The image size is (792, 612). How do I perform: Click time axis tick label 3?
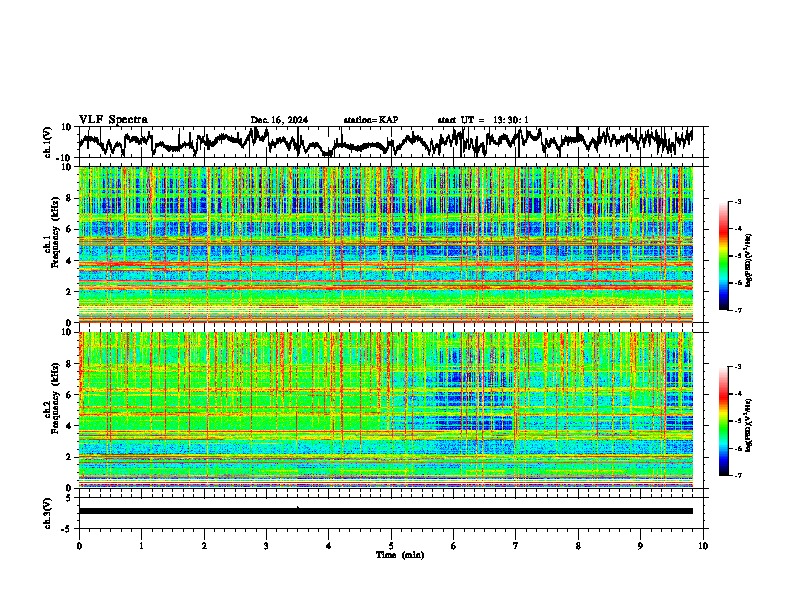(x=266, y=546)
